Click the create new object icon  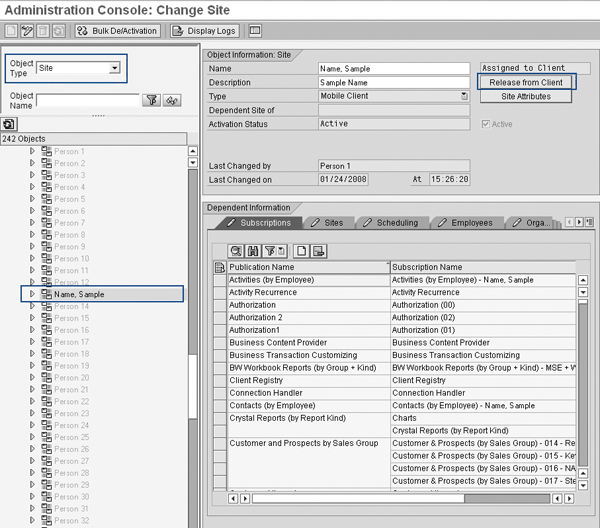[11, 31]
